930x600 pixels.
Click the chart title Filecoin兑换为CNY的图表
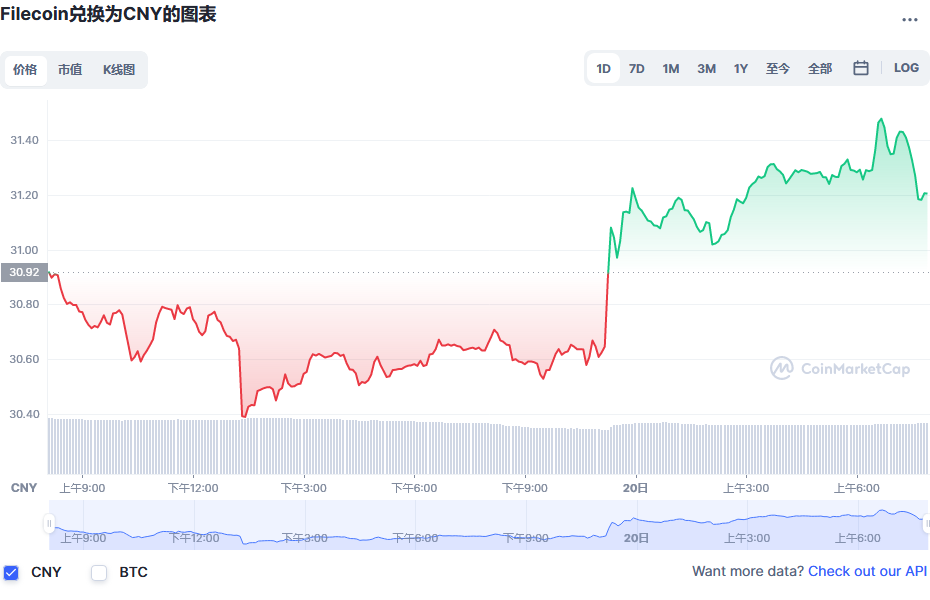pyautogui.click(x=108, y=14)
